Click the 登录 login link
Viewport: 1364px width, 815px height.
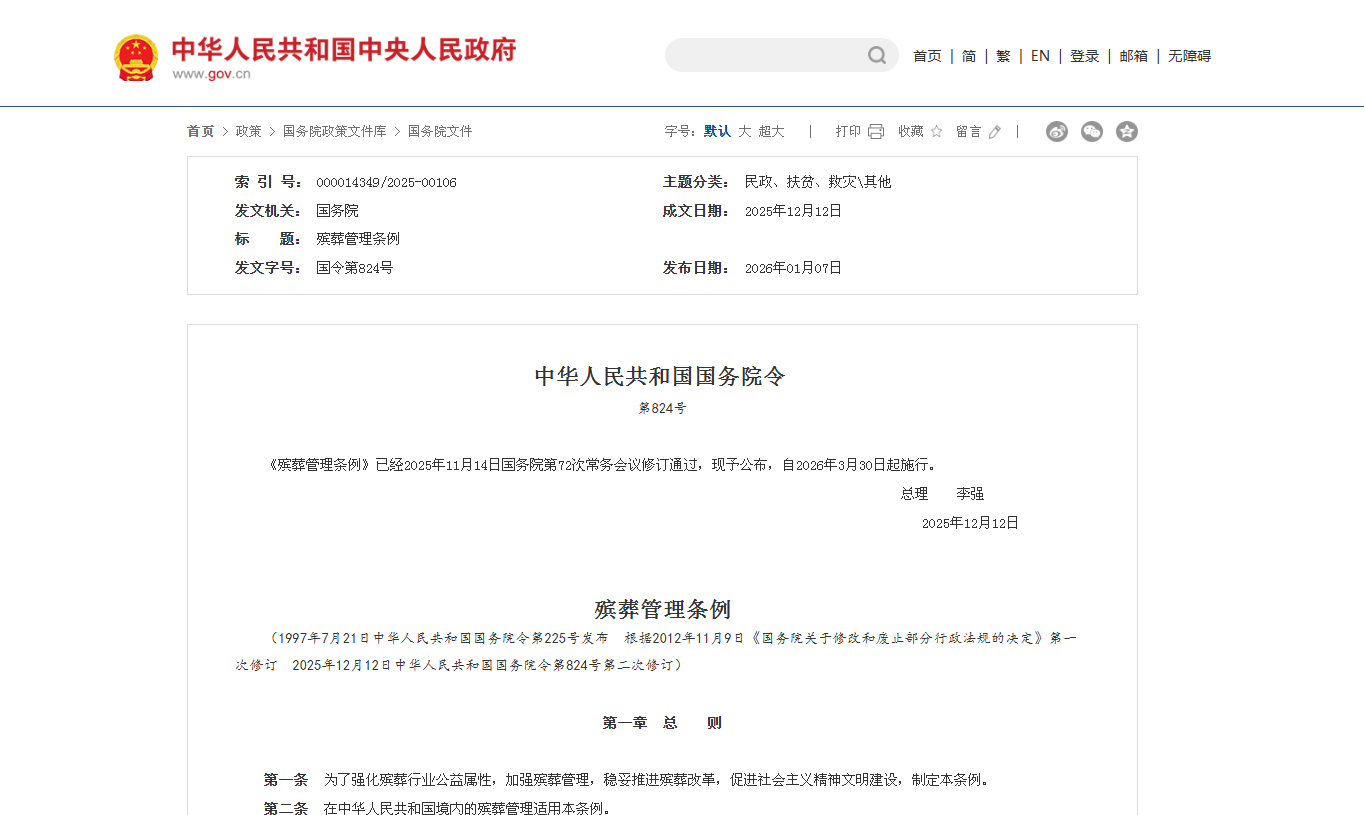1084,56
